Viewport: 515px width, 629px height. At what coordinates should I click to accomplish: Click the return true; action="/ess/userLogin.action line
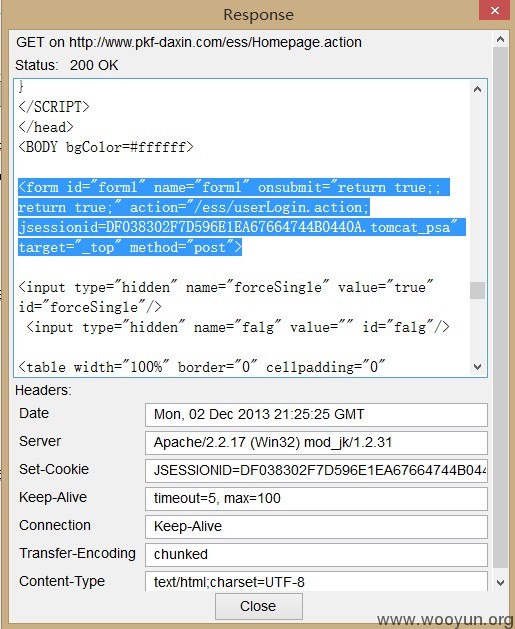194,207
